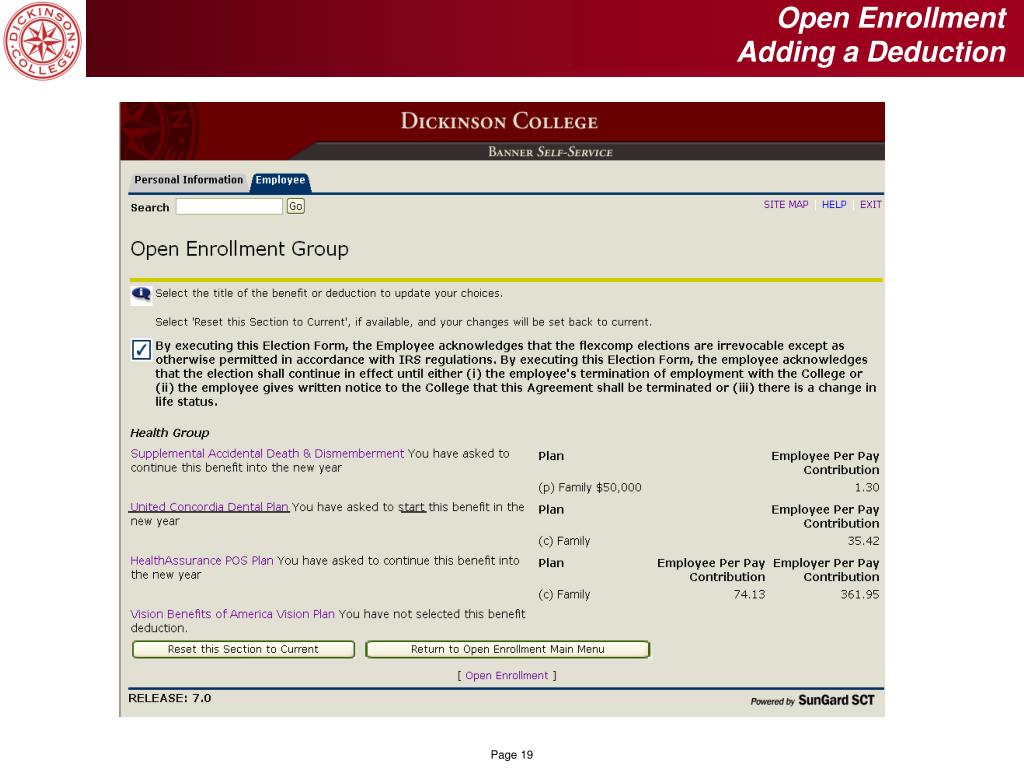Click the 361.95 employer contribution value
This screenshot has height=768, width=1024.
[x=859, y=594]
